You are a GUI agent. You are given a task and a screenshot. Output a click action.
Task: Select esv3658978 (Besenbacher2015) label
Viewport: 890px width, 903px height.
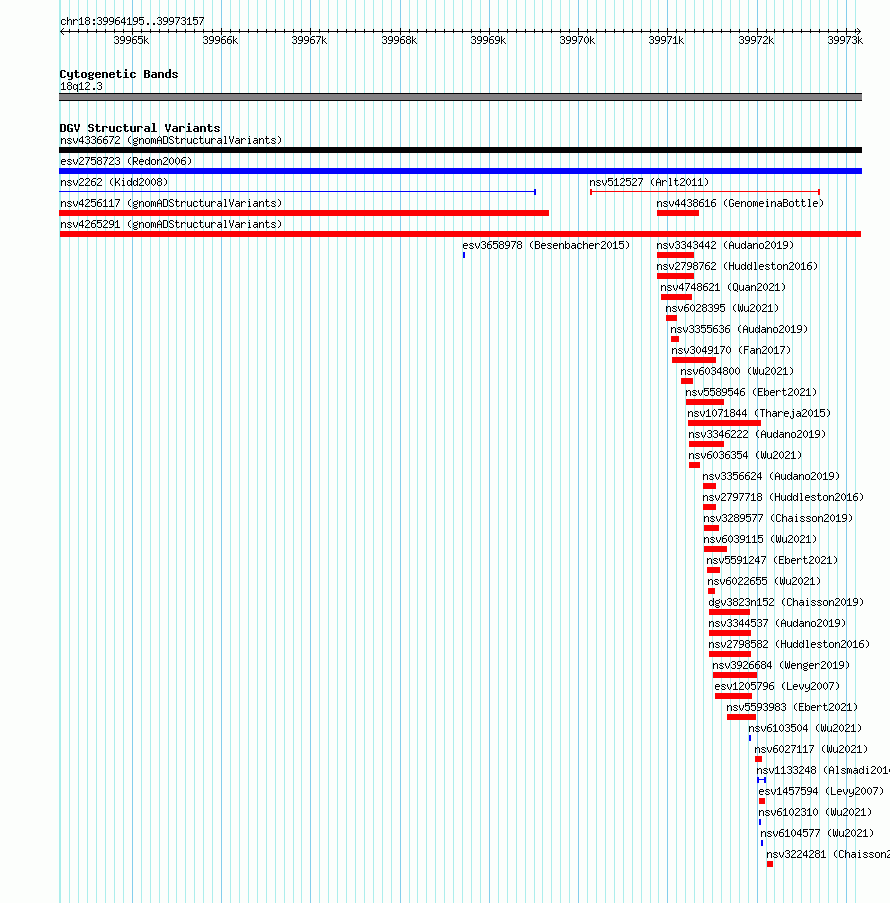click(x=546, y=245)
